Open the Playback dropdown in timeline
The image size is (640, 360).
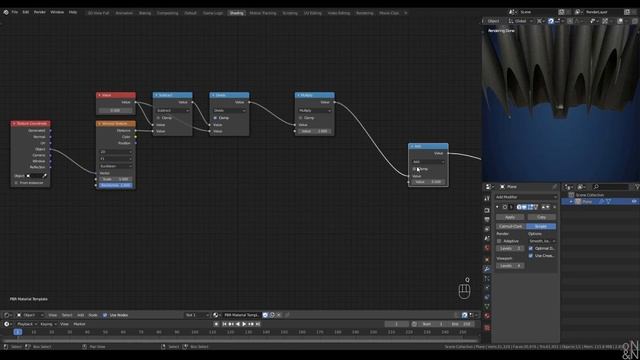[27, 324]
